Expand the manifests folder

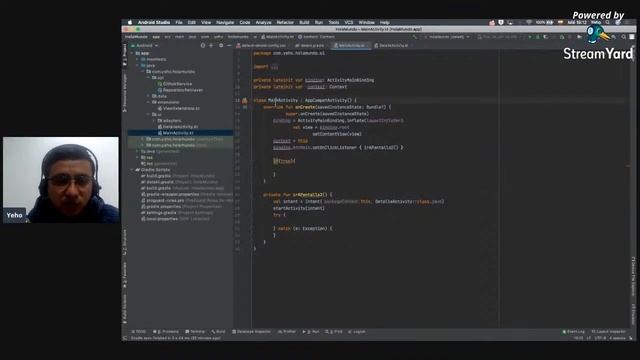[138, 59]
